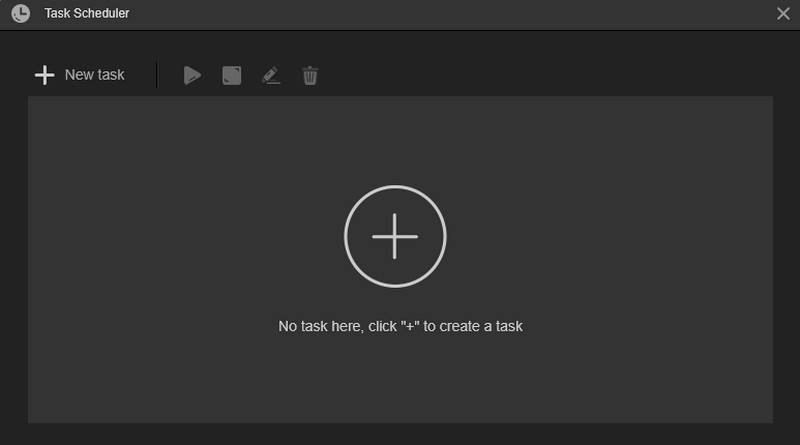Click the "Task Scheduler" window title
The height and width of the screenshot is (445, 800).
point(87,14)
